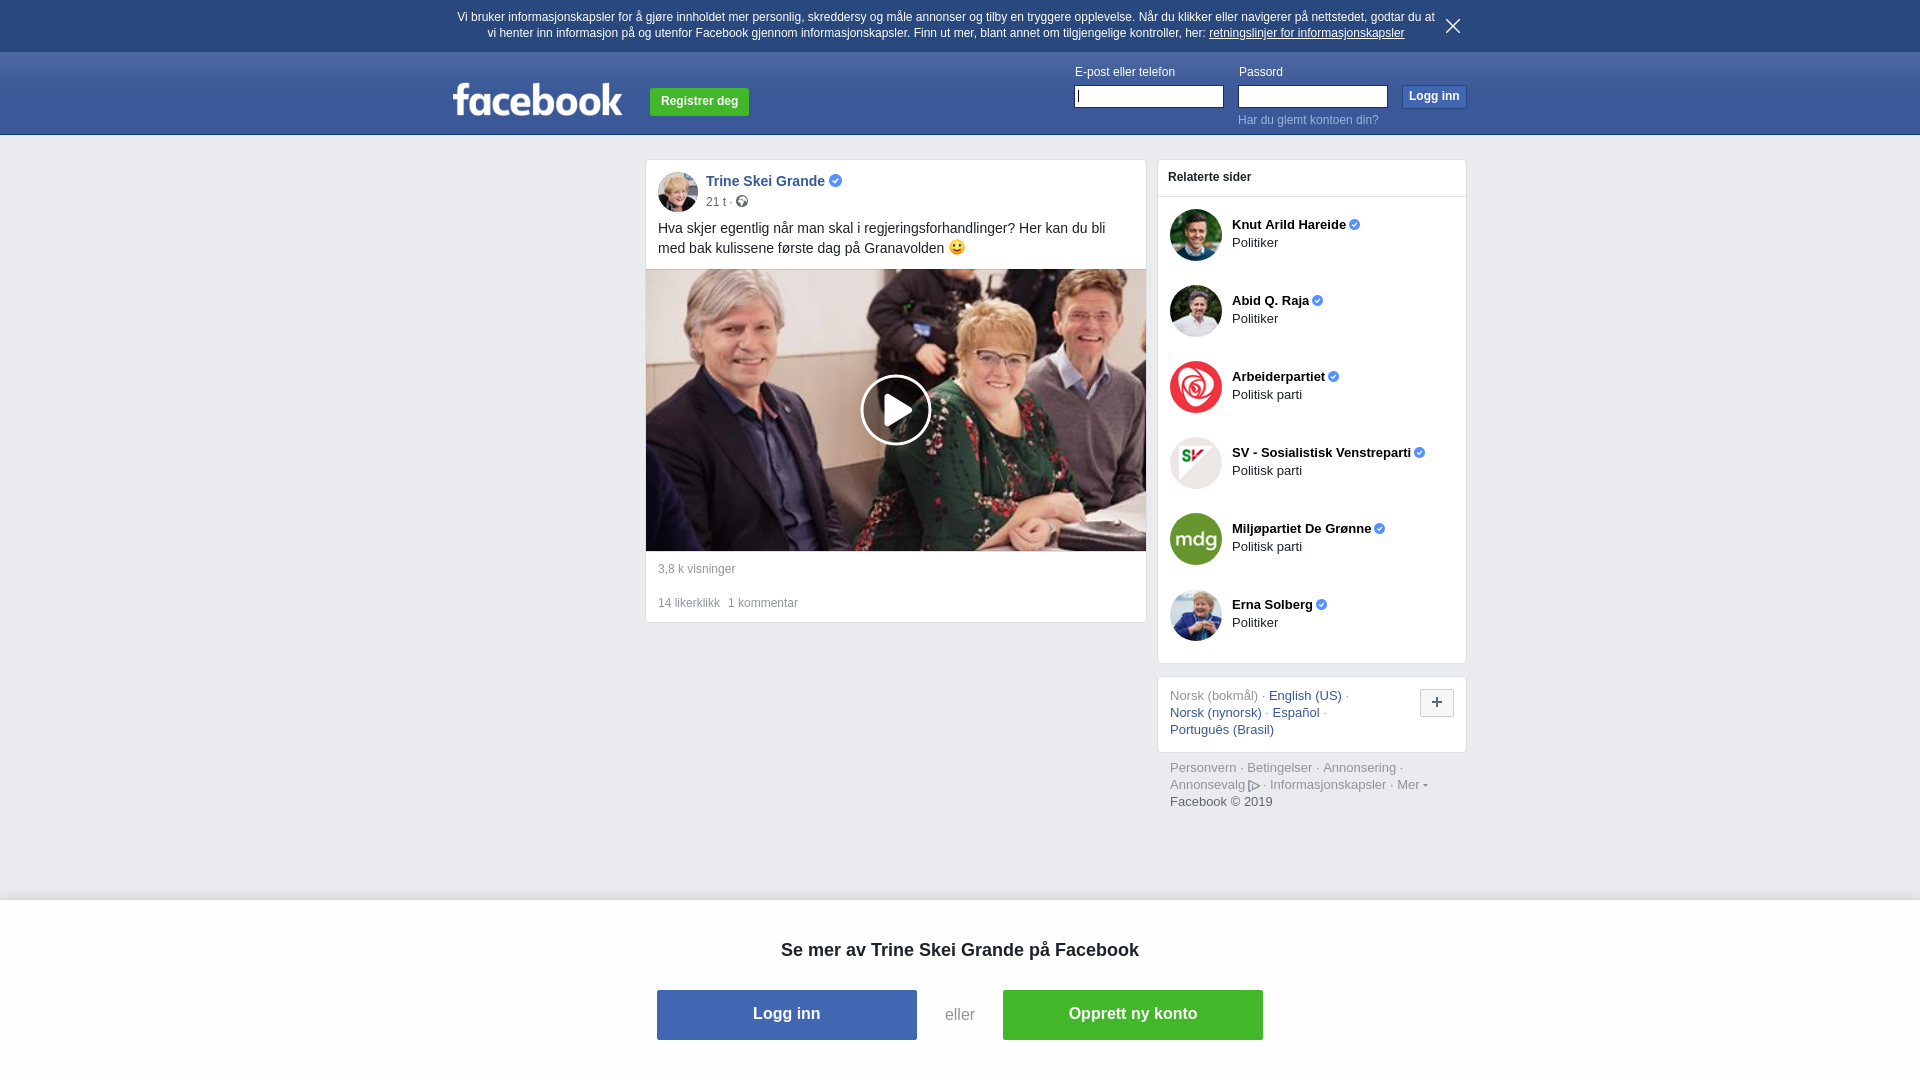
Task: Focus the Passord input field
Action: point(1313,96)
